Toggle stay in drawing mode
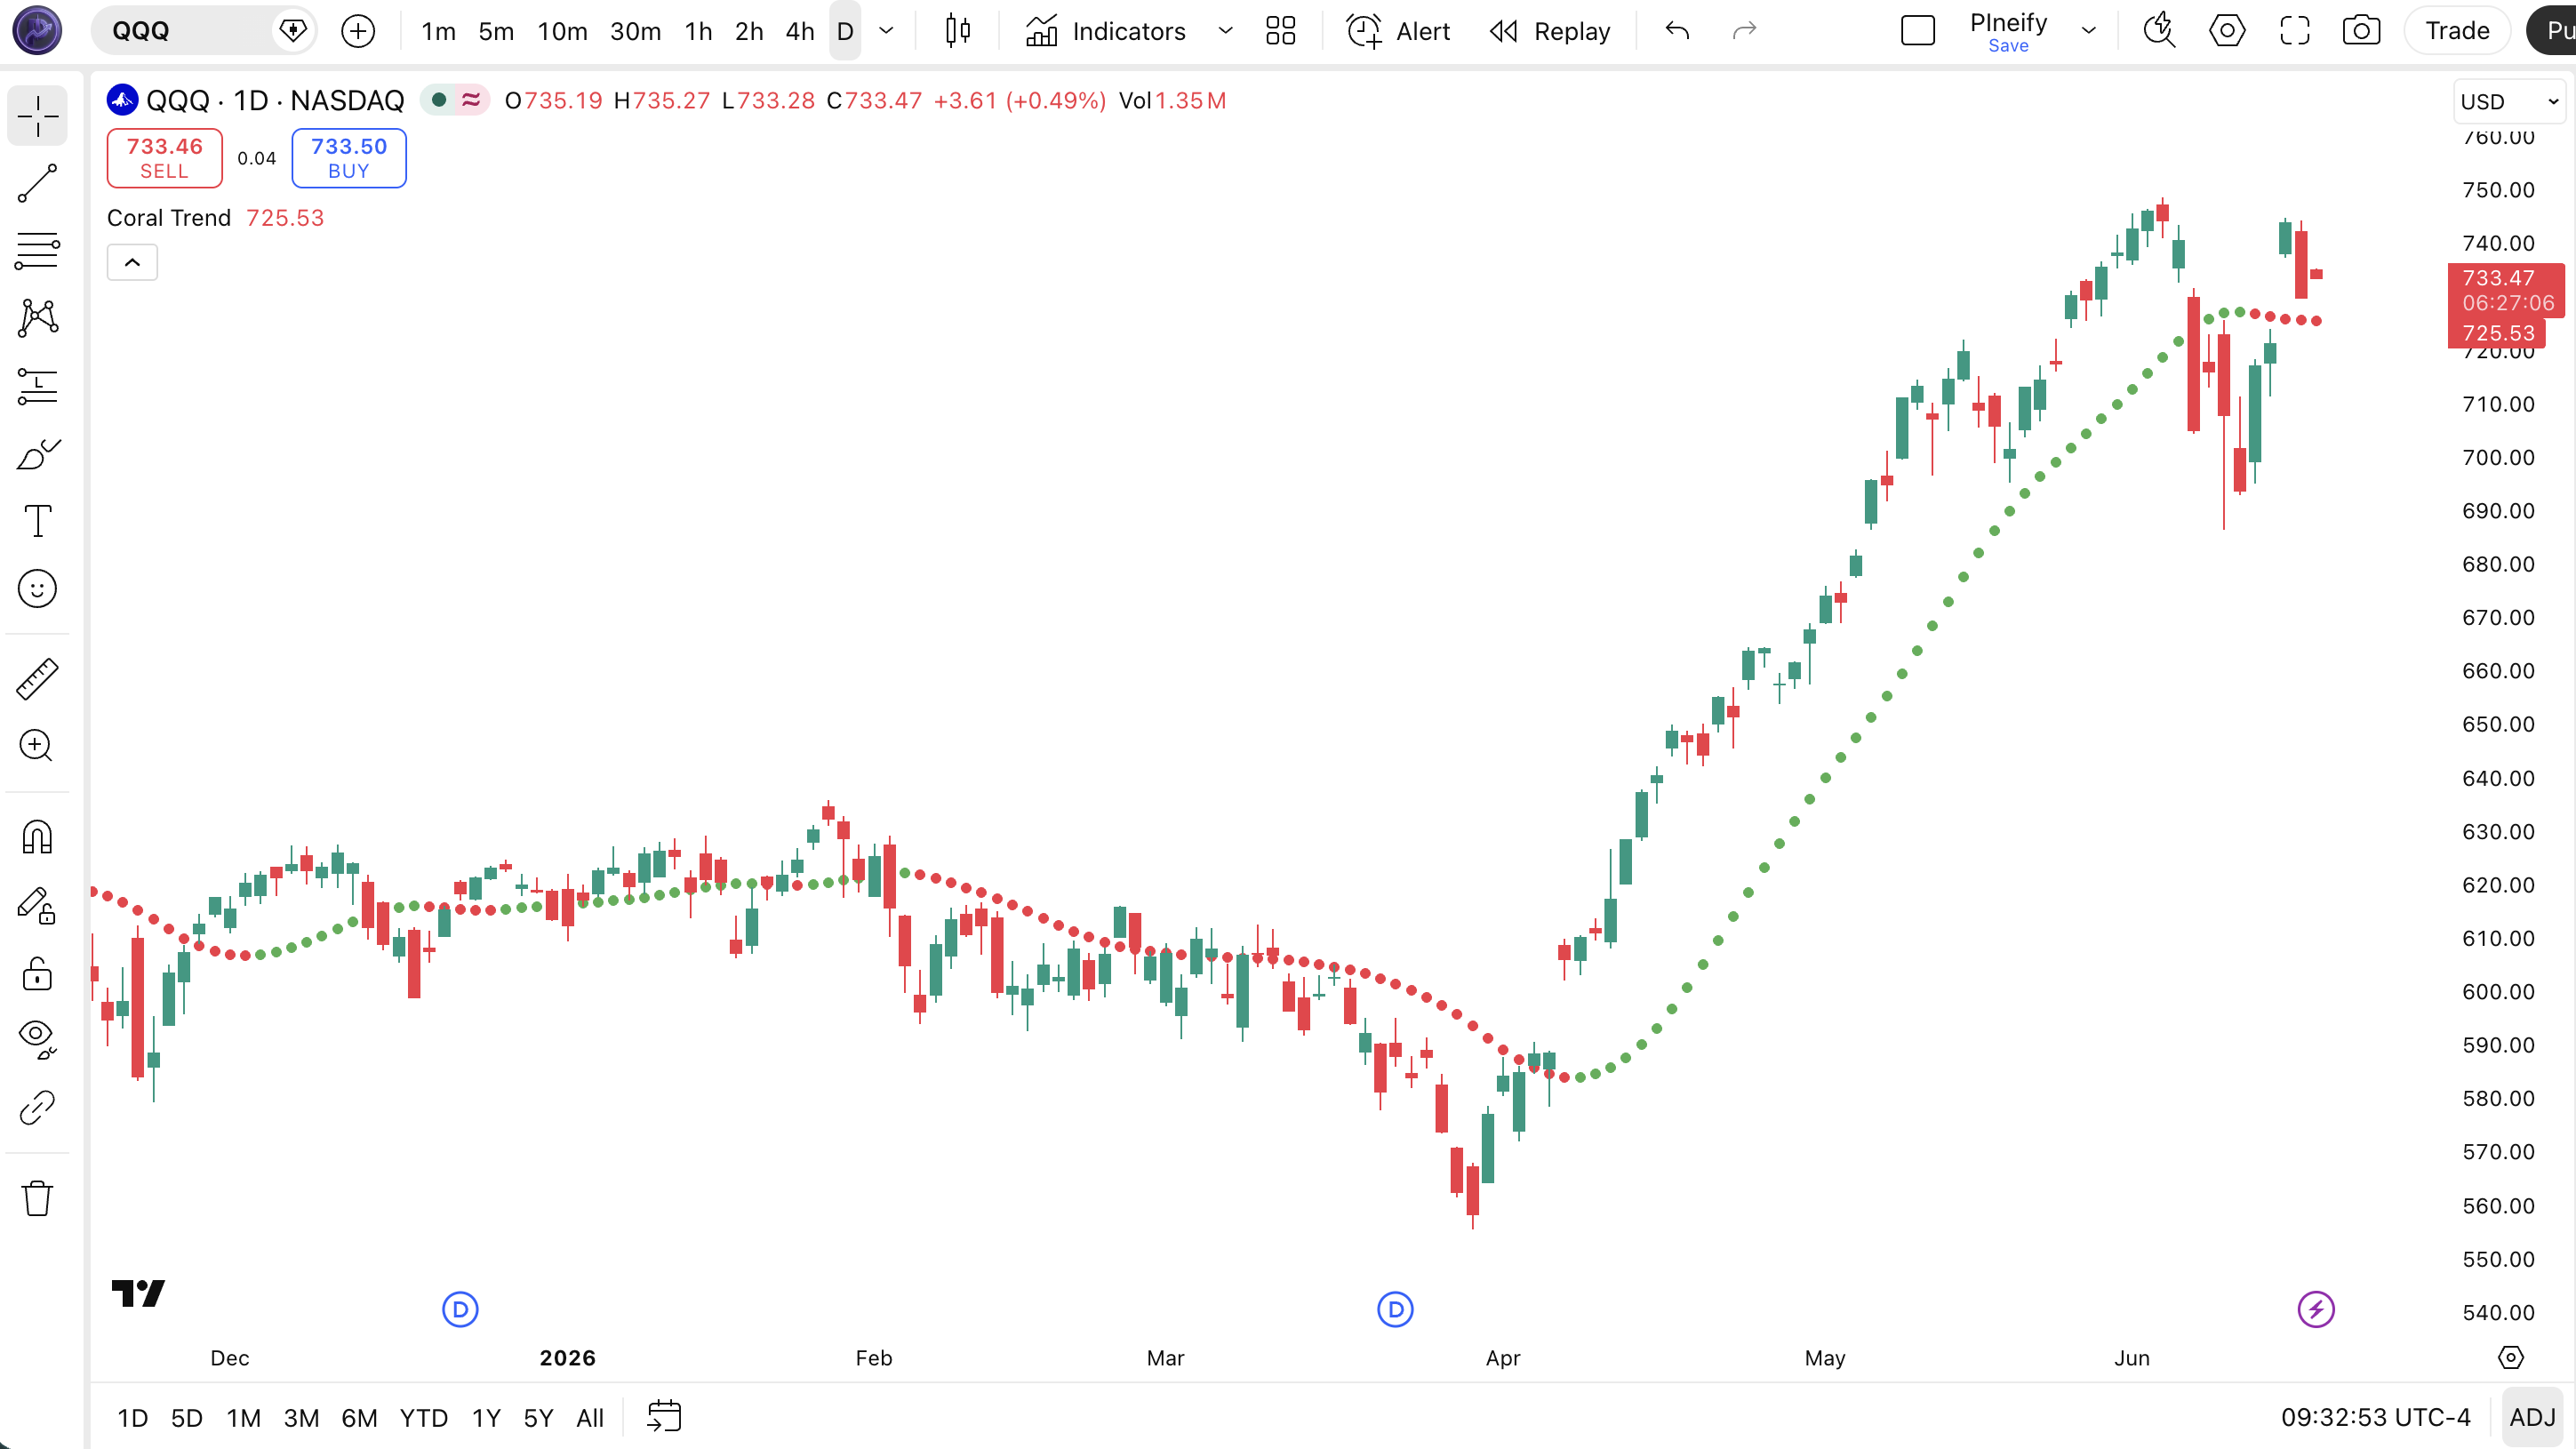2576x1449 pixels. [37, 905]
